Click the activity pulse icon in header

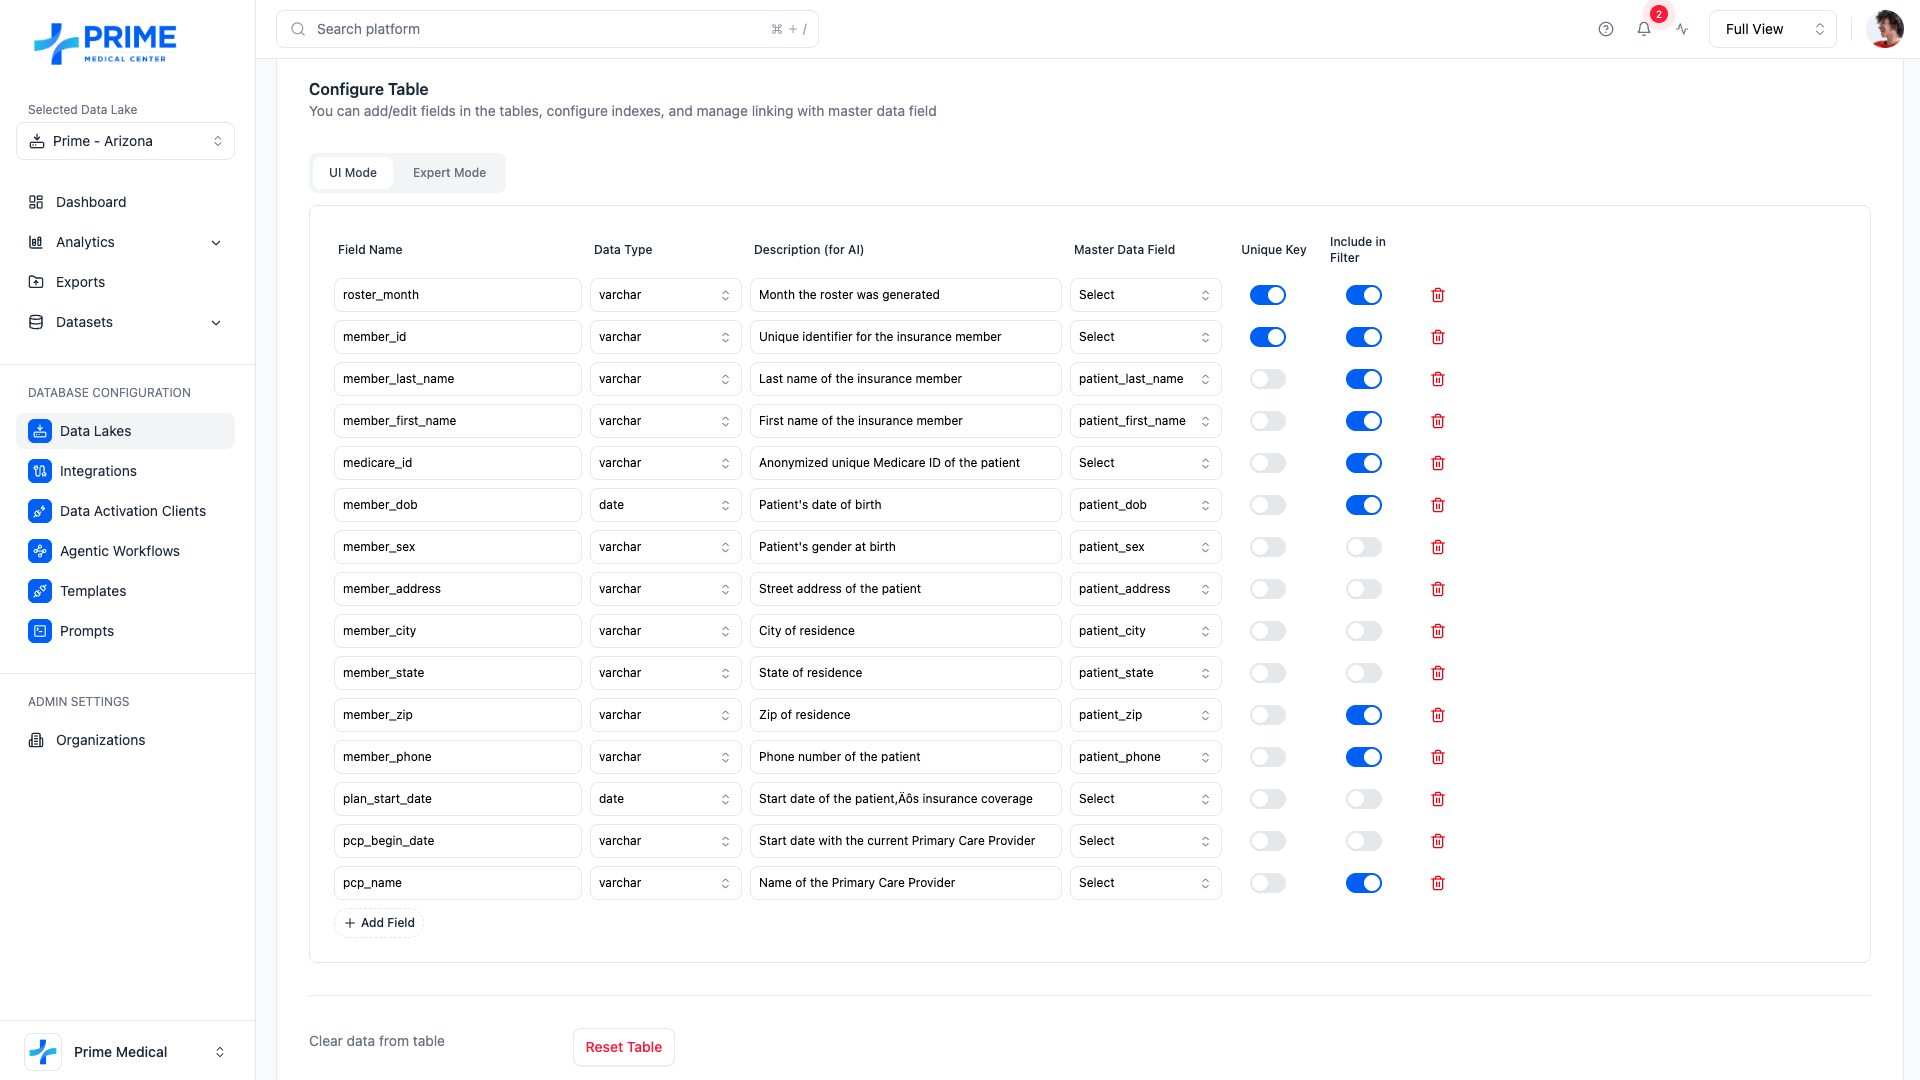point(1683,29)
